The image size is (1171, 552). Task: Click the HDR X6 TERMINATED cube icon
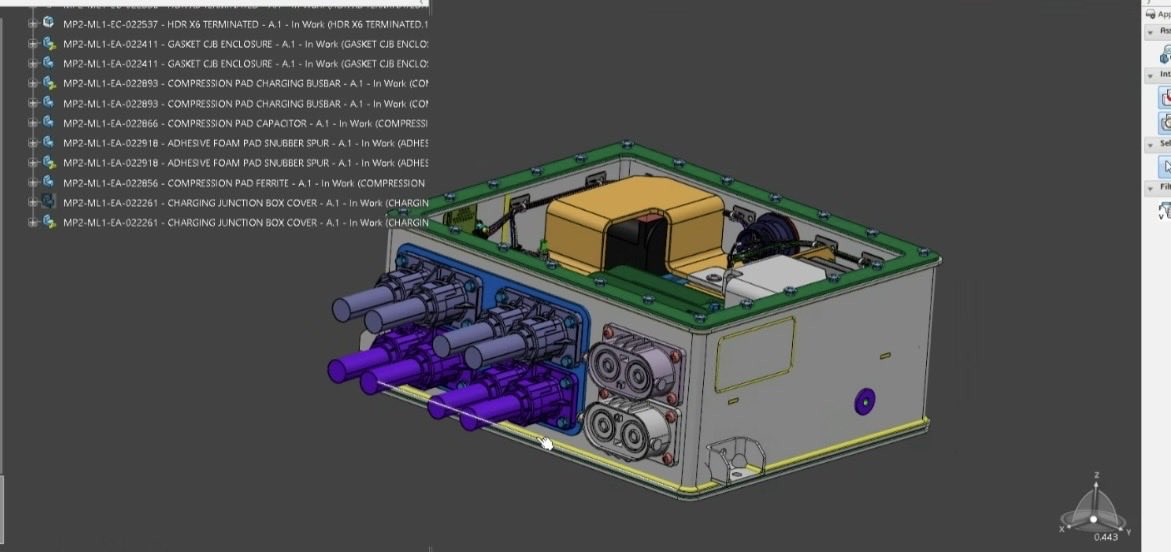(49, 23)
